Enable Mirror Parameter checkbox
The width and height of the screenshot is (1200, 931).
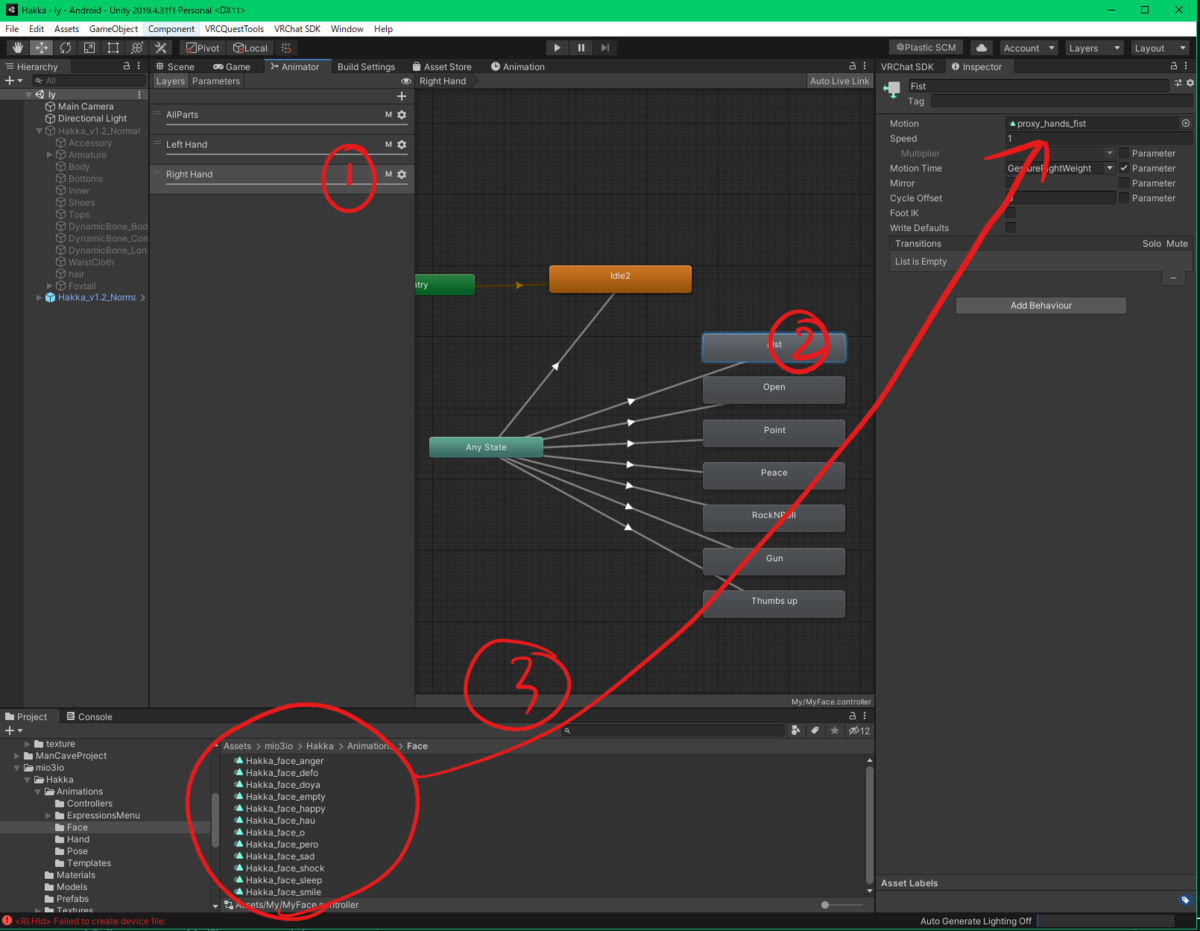point(1124,184)
